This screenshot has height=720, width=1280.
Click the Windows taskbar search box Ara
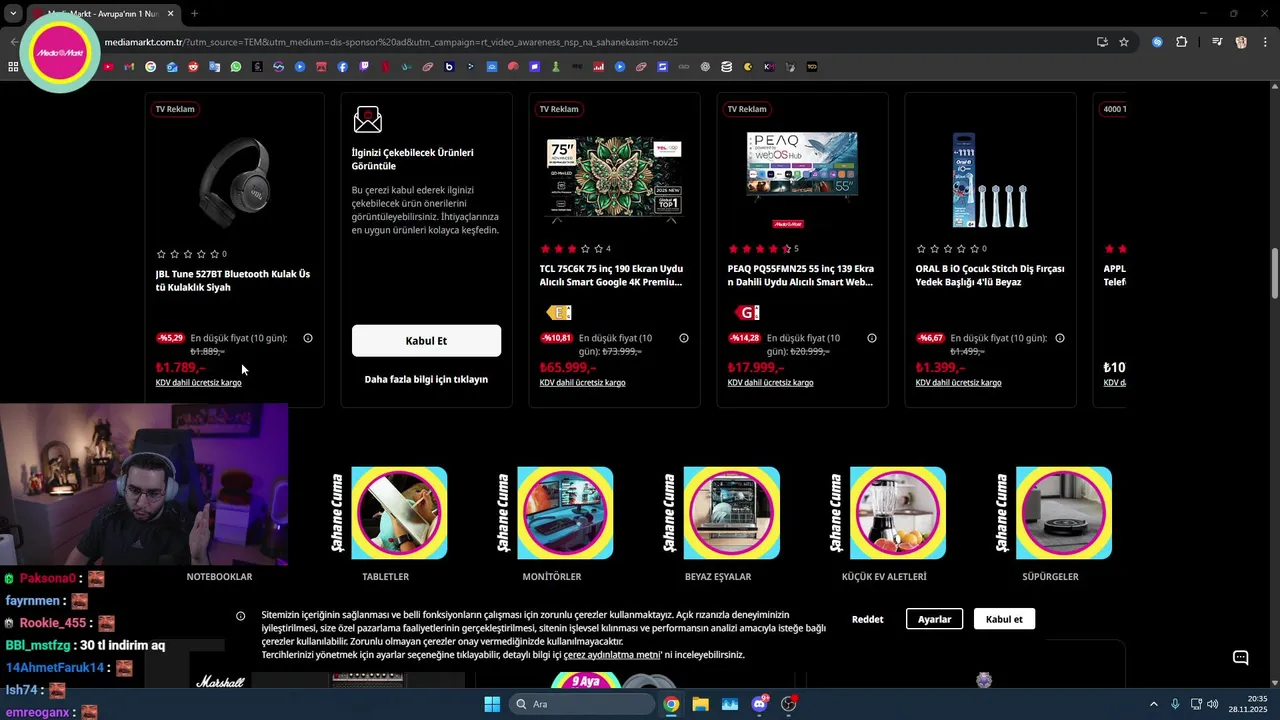[x=582, y=704]
